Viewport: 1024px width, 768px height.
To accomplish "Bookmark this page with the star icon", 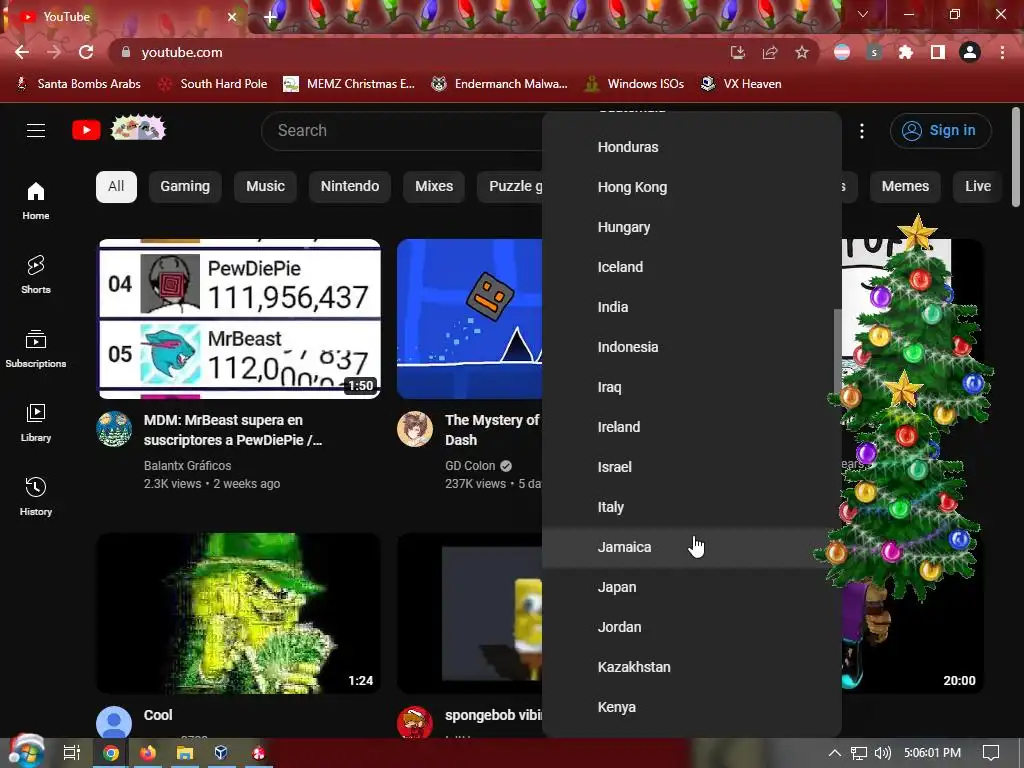I will point(802,52).
